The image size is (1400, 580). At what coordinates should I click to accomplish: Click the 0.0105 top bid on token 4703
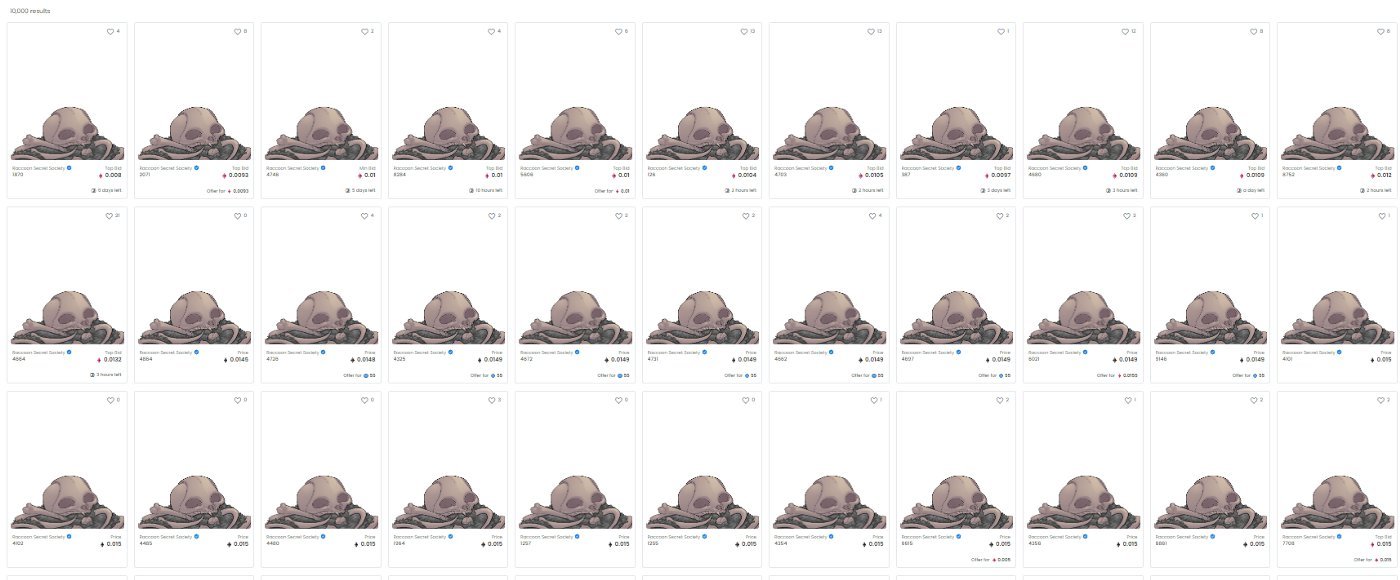click(x=873, y=175)
